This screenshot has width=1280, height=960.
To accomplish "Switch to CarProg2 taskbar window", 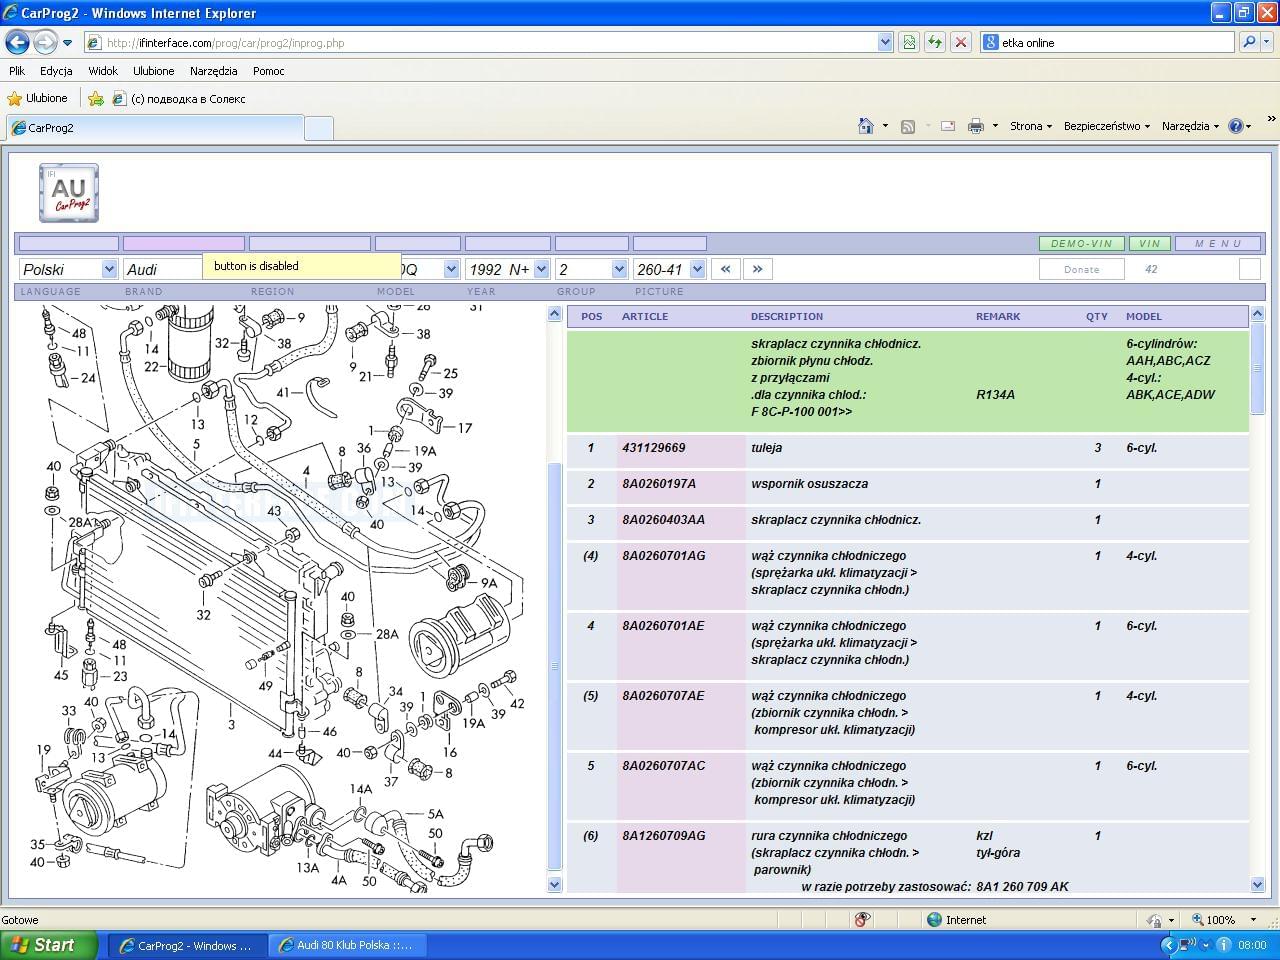I will (186, 945).
